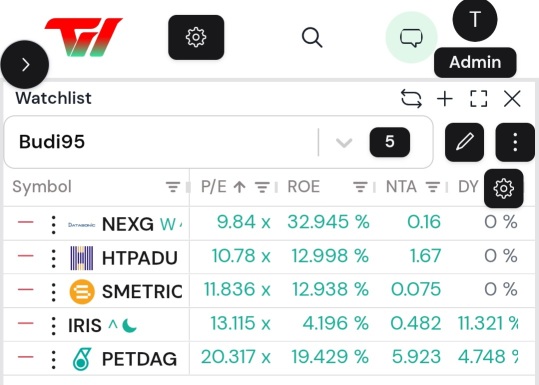Open the T user avatar
Screen dimensions: 539x385
point(475,19)
